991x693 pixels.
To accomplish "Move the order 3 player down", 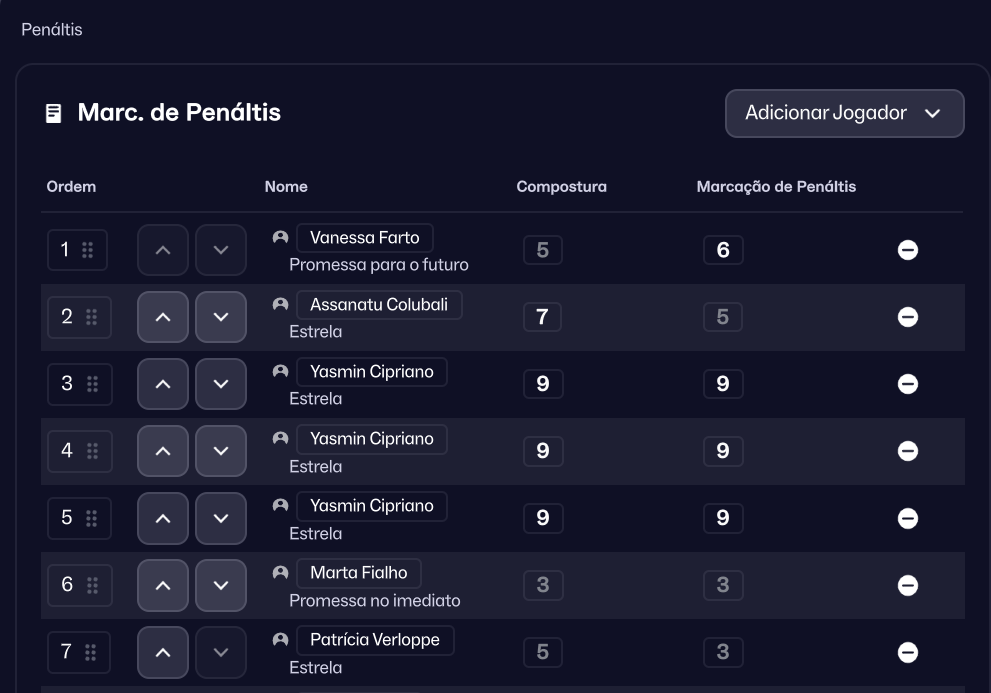I will (x=221, y=384).
